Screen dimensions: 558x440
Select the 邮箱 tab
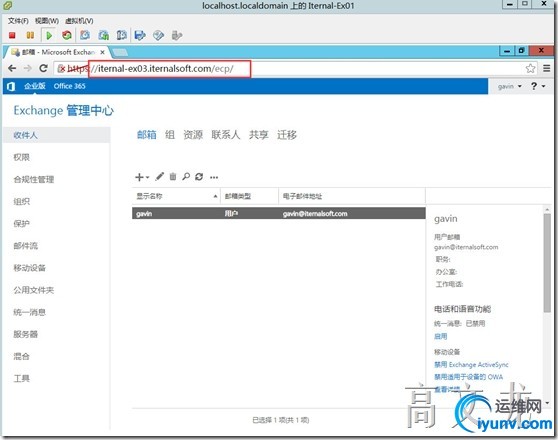coord(147,135)
